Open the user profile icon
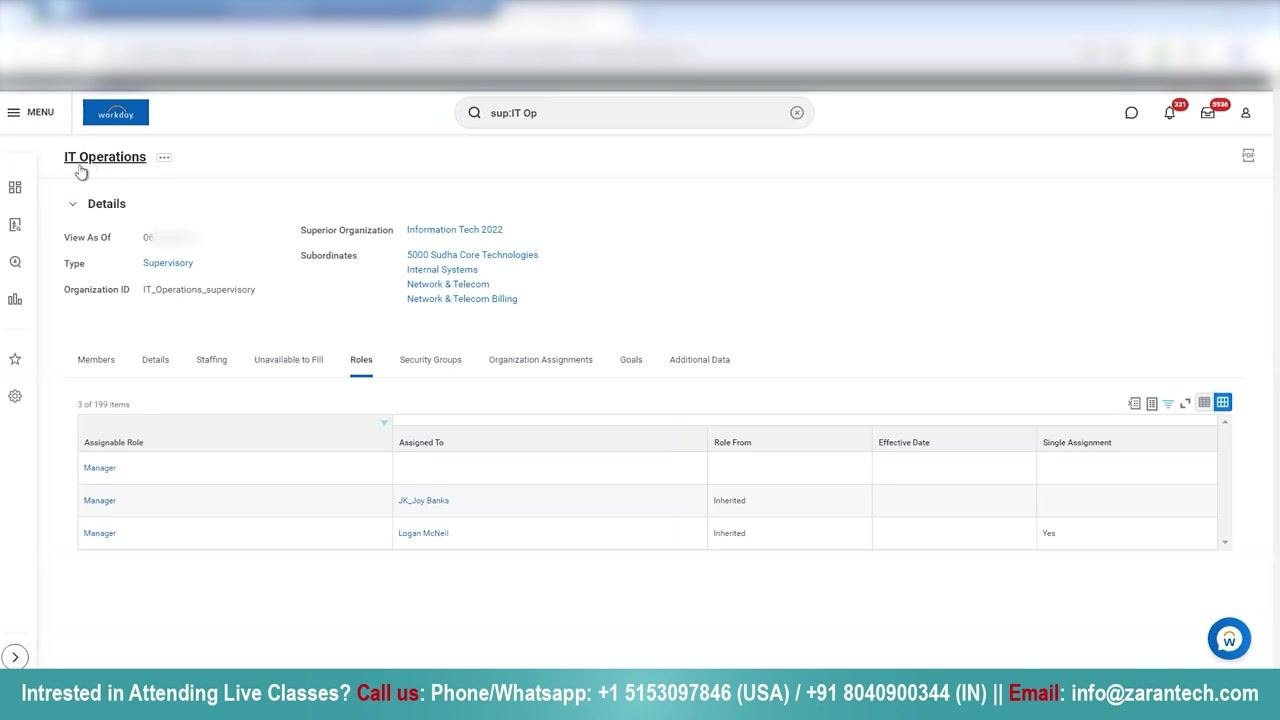Viewport: 1280px width, 720px height. [x=1246, y=113]
